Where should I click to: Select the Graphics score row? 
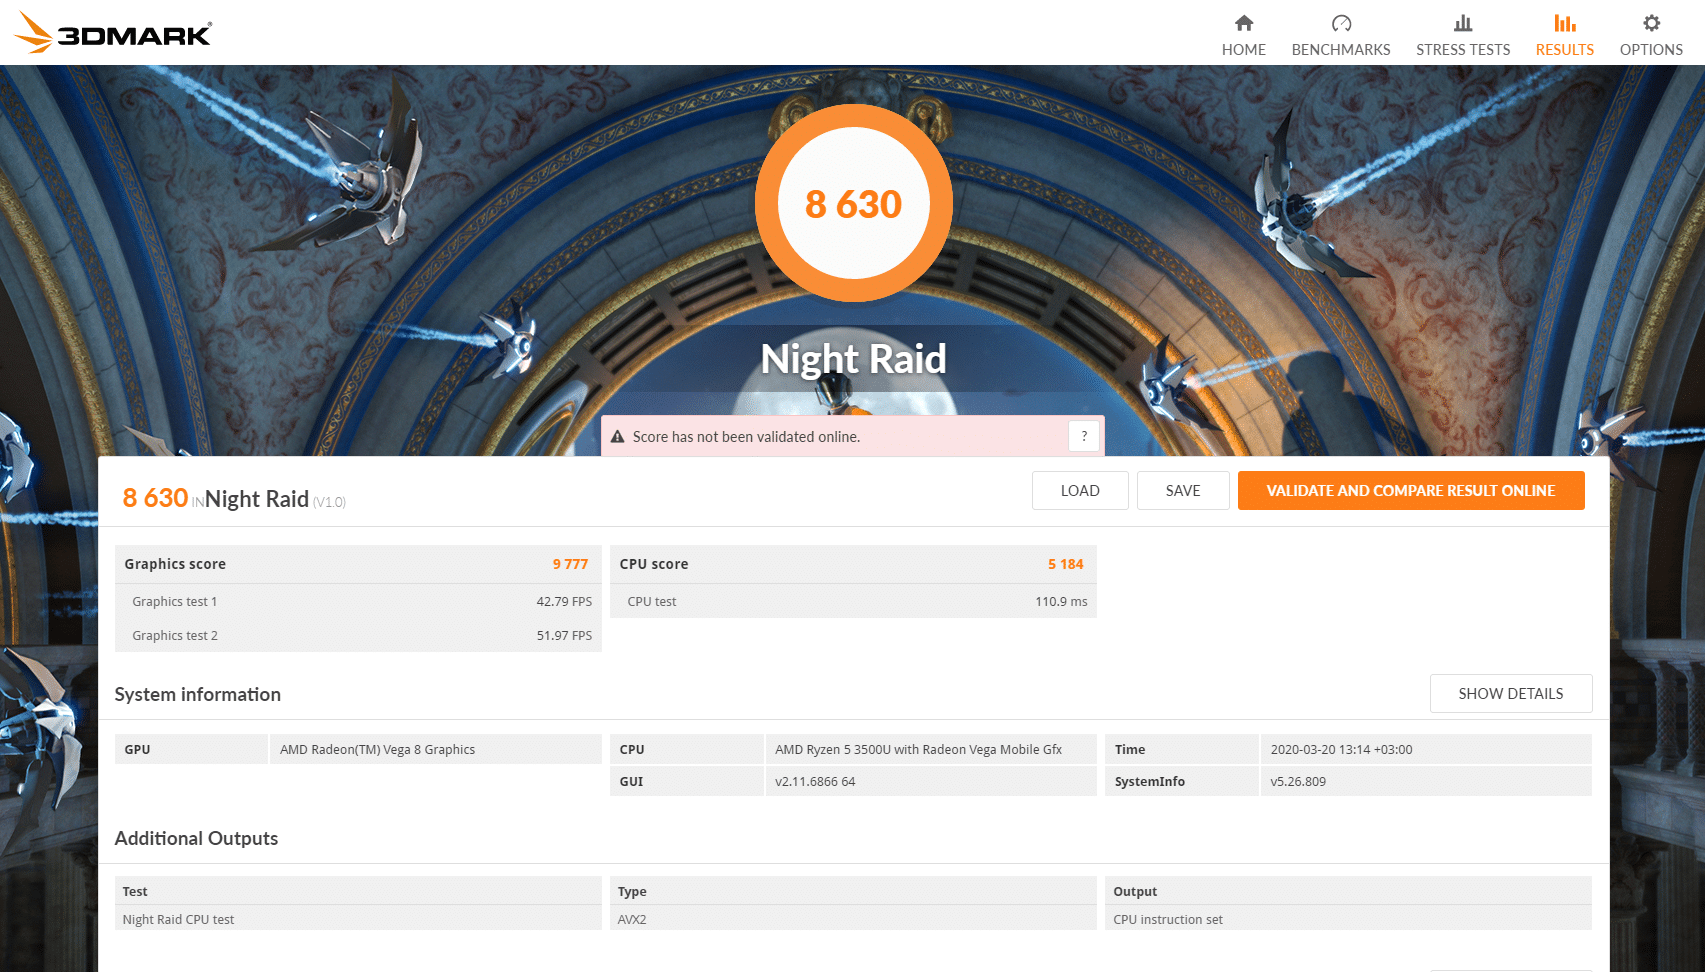(x=357, y=564)
